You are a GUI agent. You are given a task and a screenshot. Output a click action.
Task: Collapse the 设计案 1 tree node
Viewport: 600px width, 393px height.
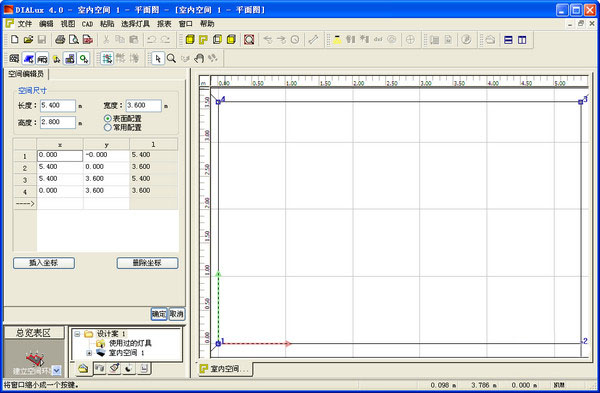coord(77,334)
